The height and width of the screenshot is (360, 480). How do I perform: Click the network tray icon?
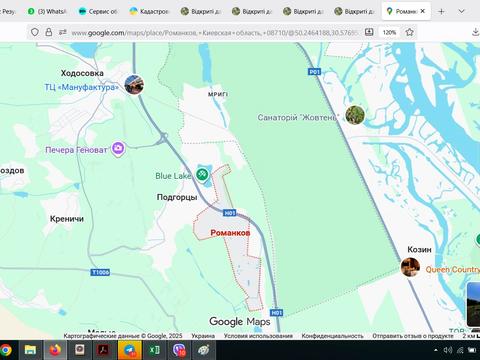tap(460, 350)
